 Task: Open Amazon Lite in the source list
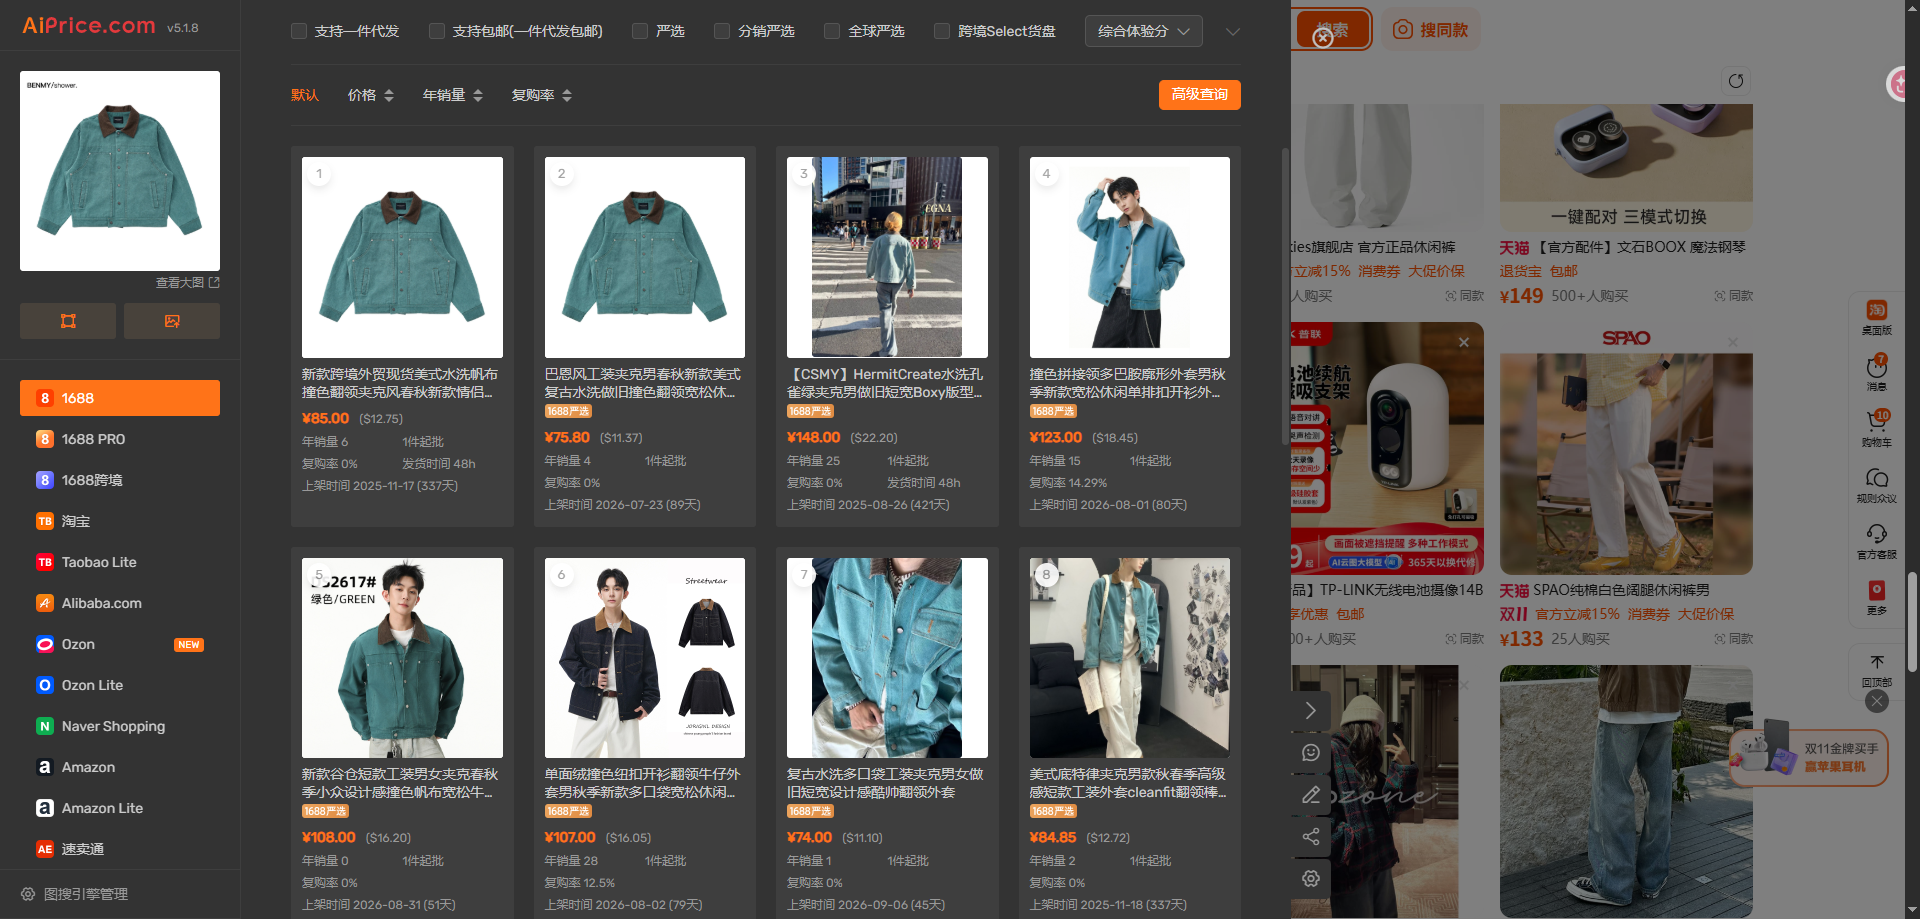pyautogui.click(x=120, y=808)
